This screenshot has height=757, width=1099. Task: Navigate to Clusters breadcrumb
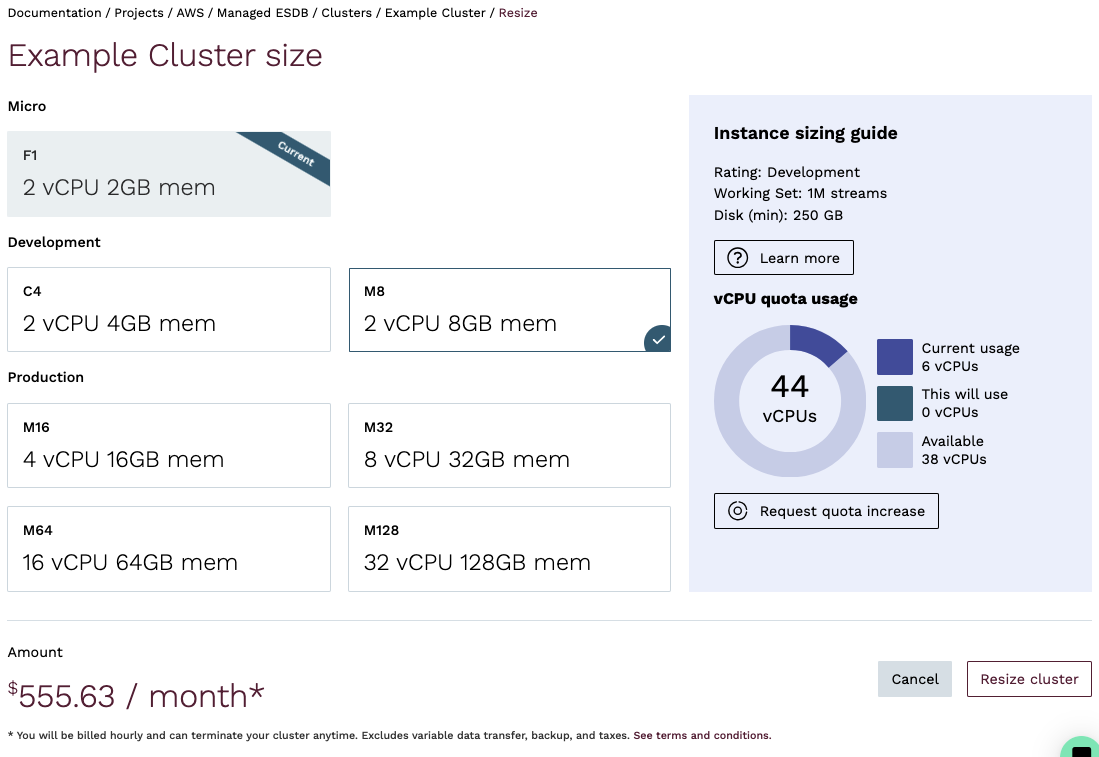pyautogui.click(x=346, y=13)
